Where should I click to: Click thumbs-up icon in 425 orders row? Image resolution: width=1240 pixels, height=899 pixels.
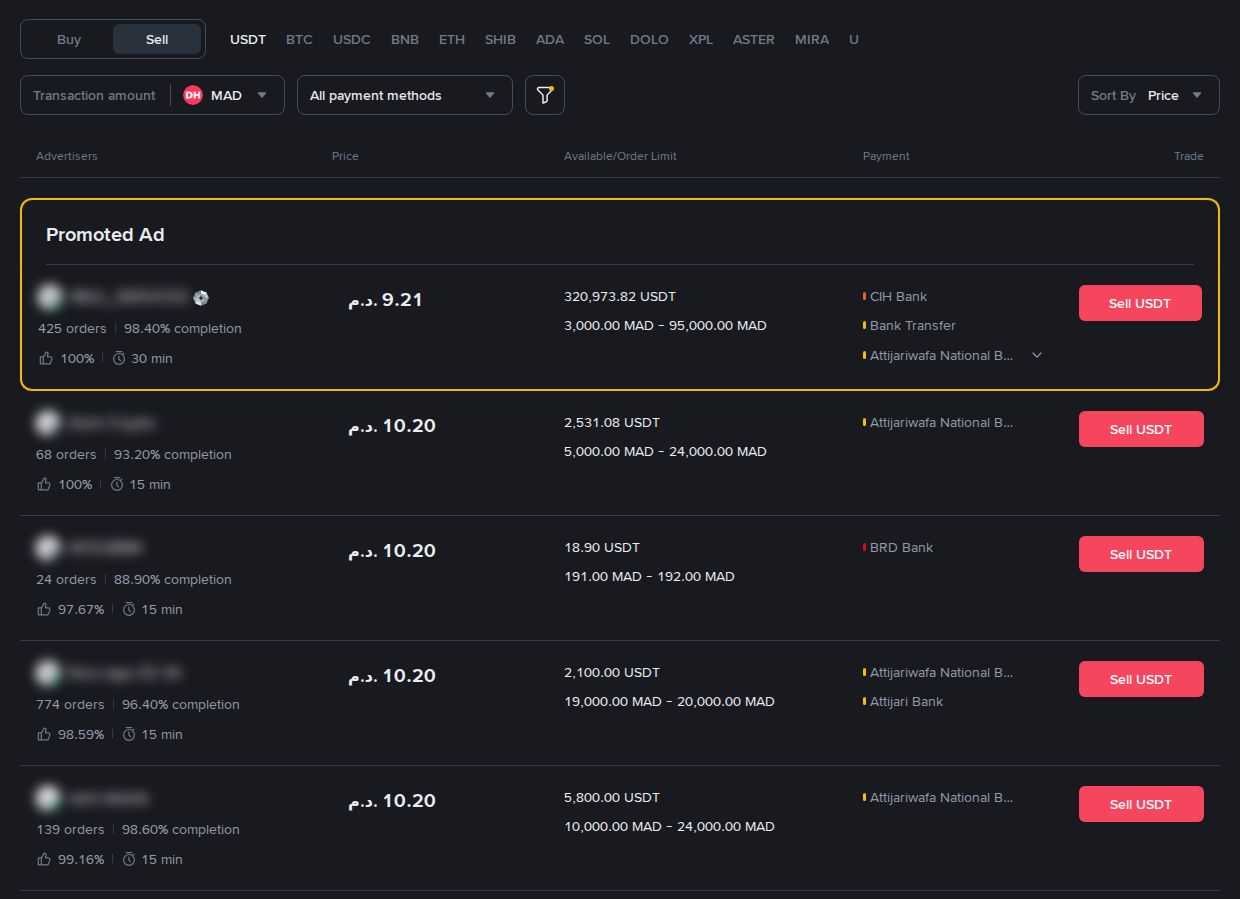(x=46, y=358)
